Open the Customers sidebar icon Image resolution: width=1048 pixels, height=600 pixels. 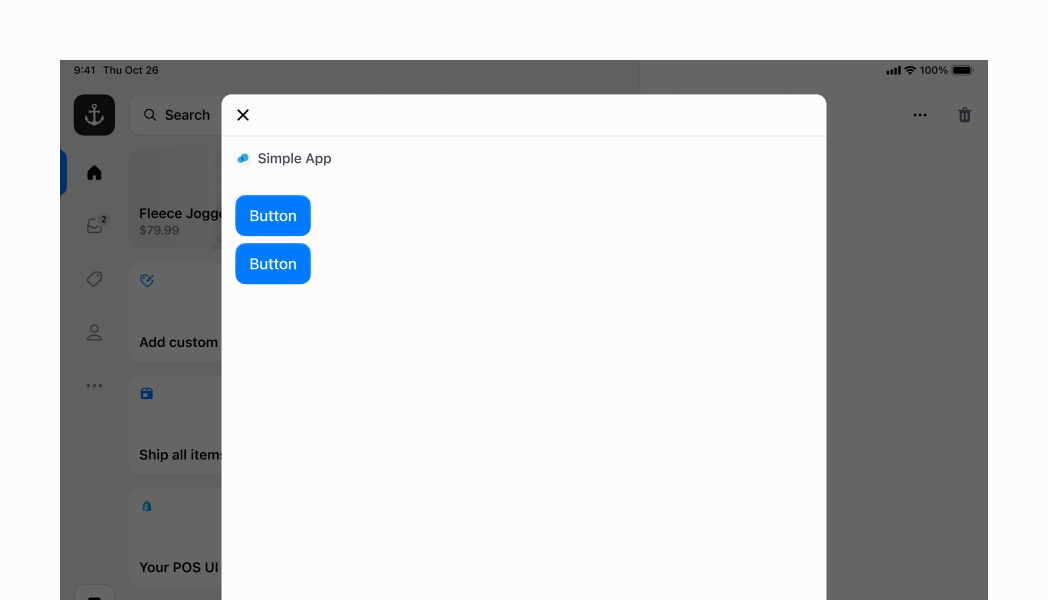[93, 331]
